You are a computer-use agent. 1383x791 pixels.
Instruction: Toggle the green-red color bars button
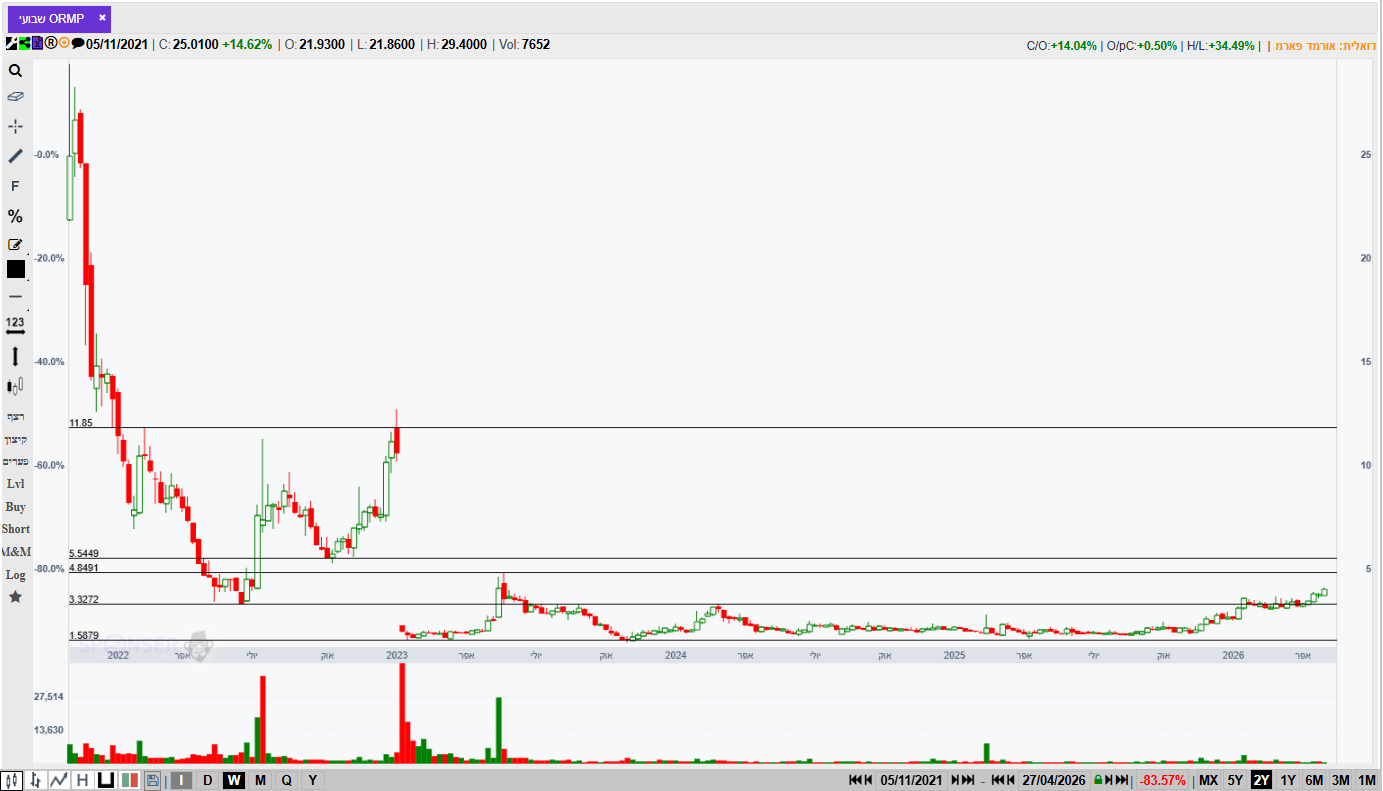129,780
